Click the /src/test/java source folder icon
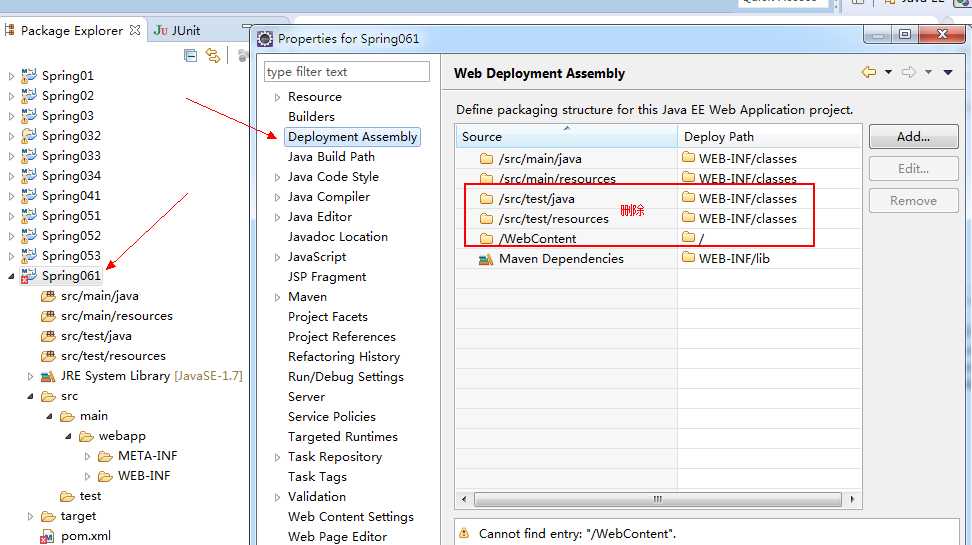The image size is (972, 545). (487, 199)
